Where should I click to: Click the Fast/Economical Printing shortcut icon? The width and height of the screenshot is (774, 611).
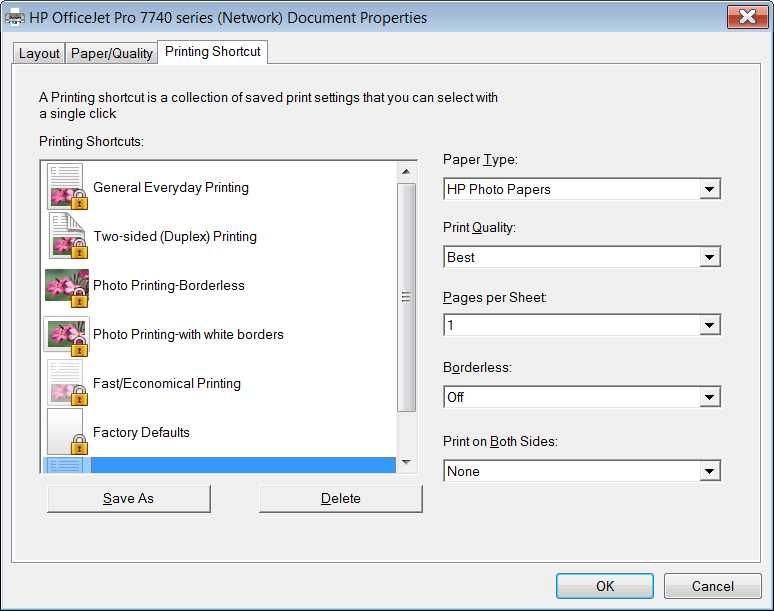67,383
